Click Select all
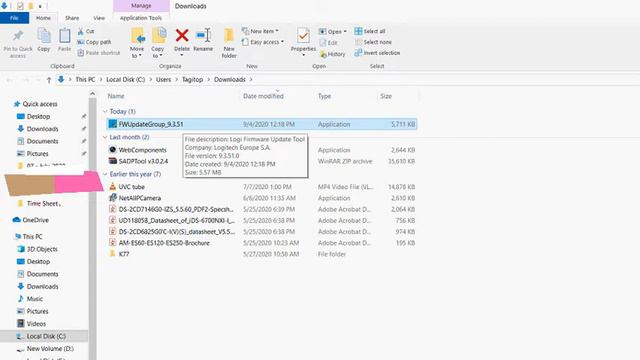 click(370, 31)
